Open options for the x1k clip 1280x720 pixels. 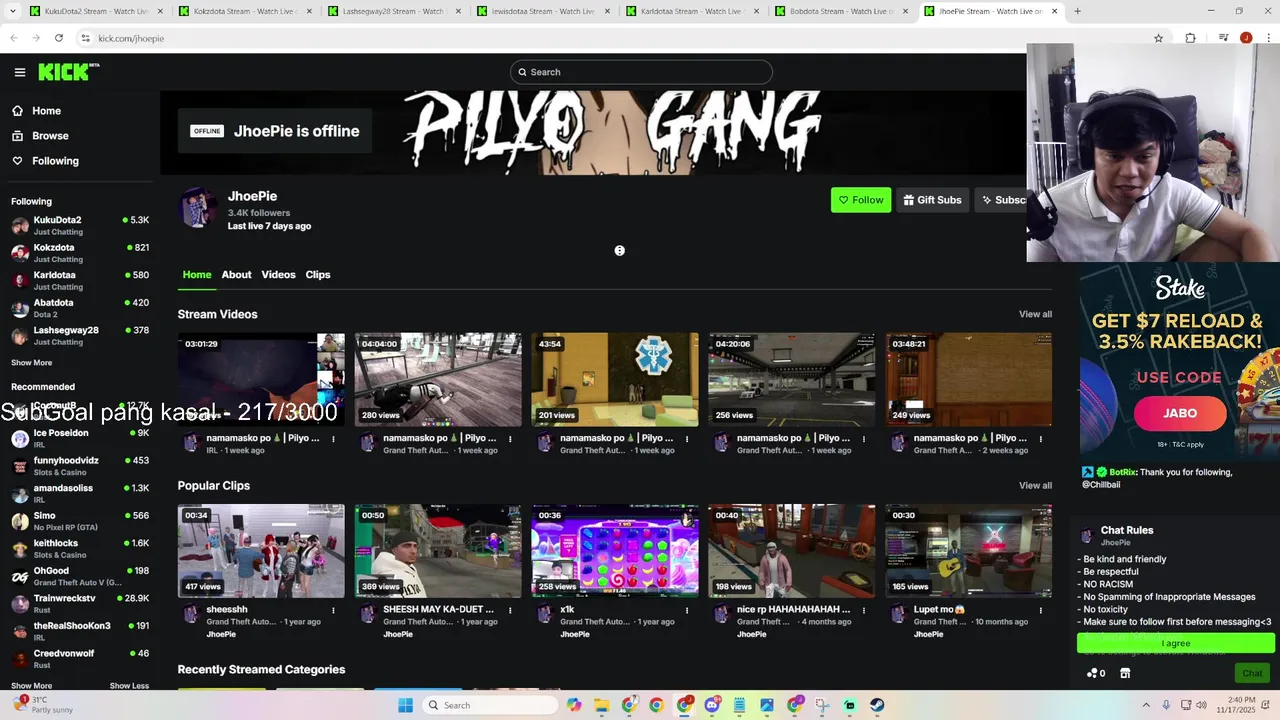point(687,610)
